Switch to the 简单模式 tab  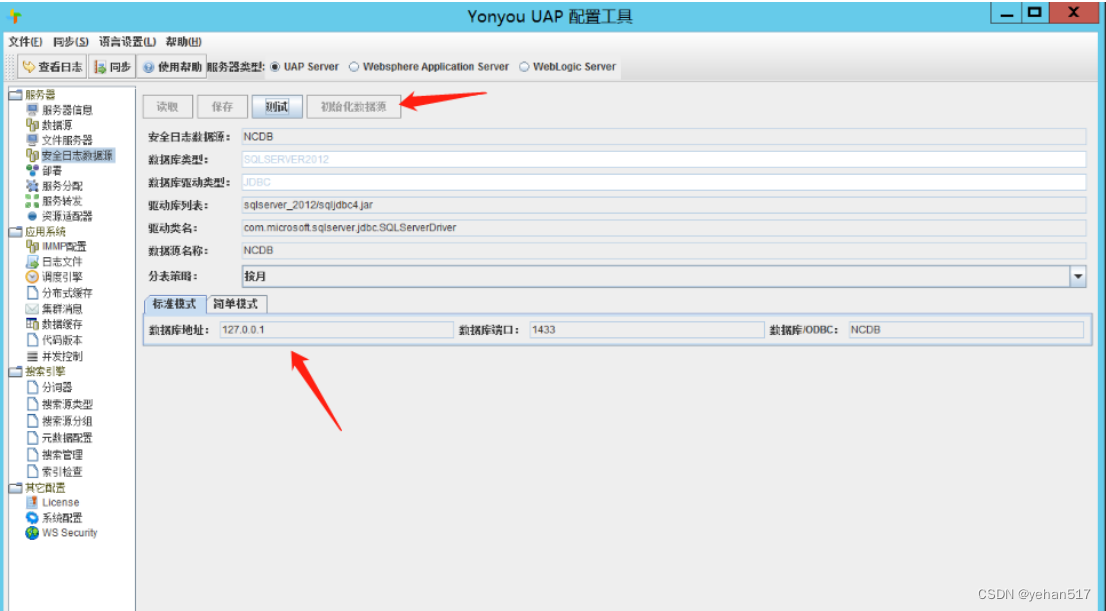pos(236,304)
